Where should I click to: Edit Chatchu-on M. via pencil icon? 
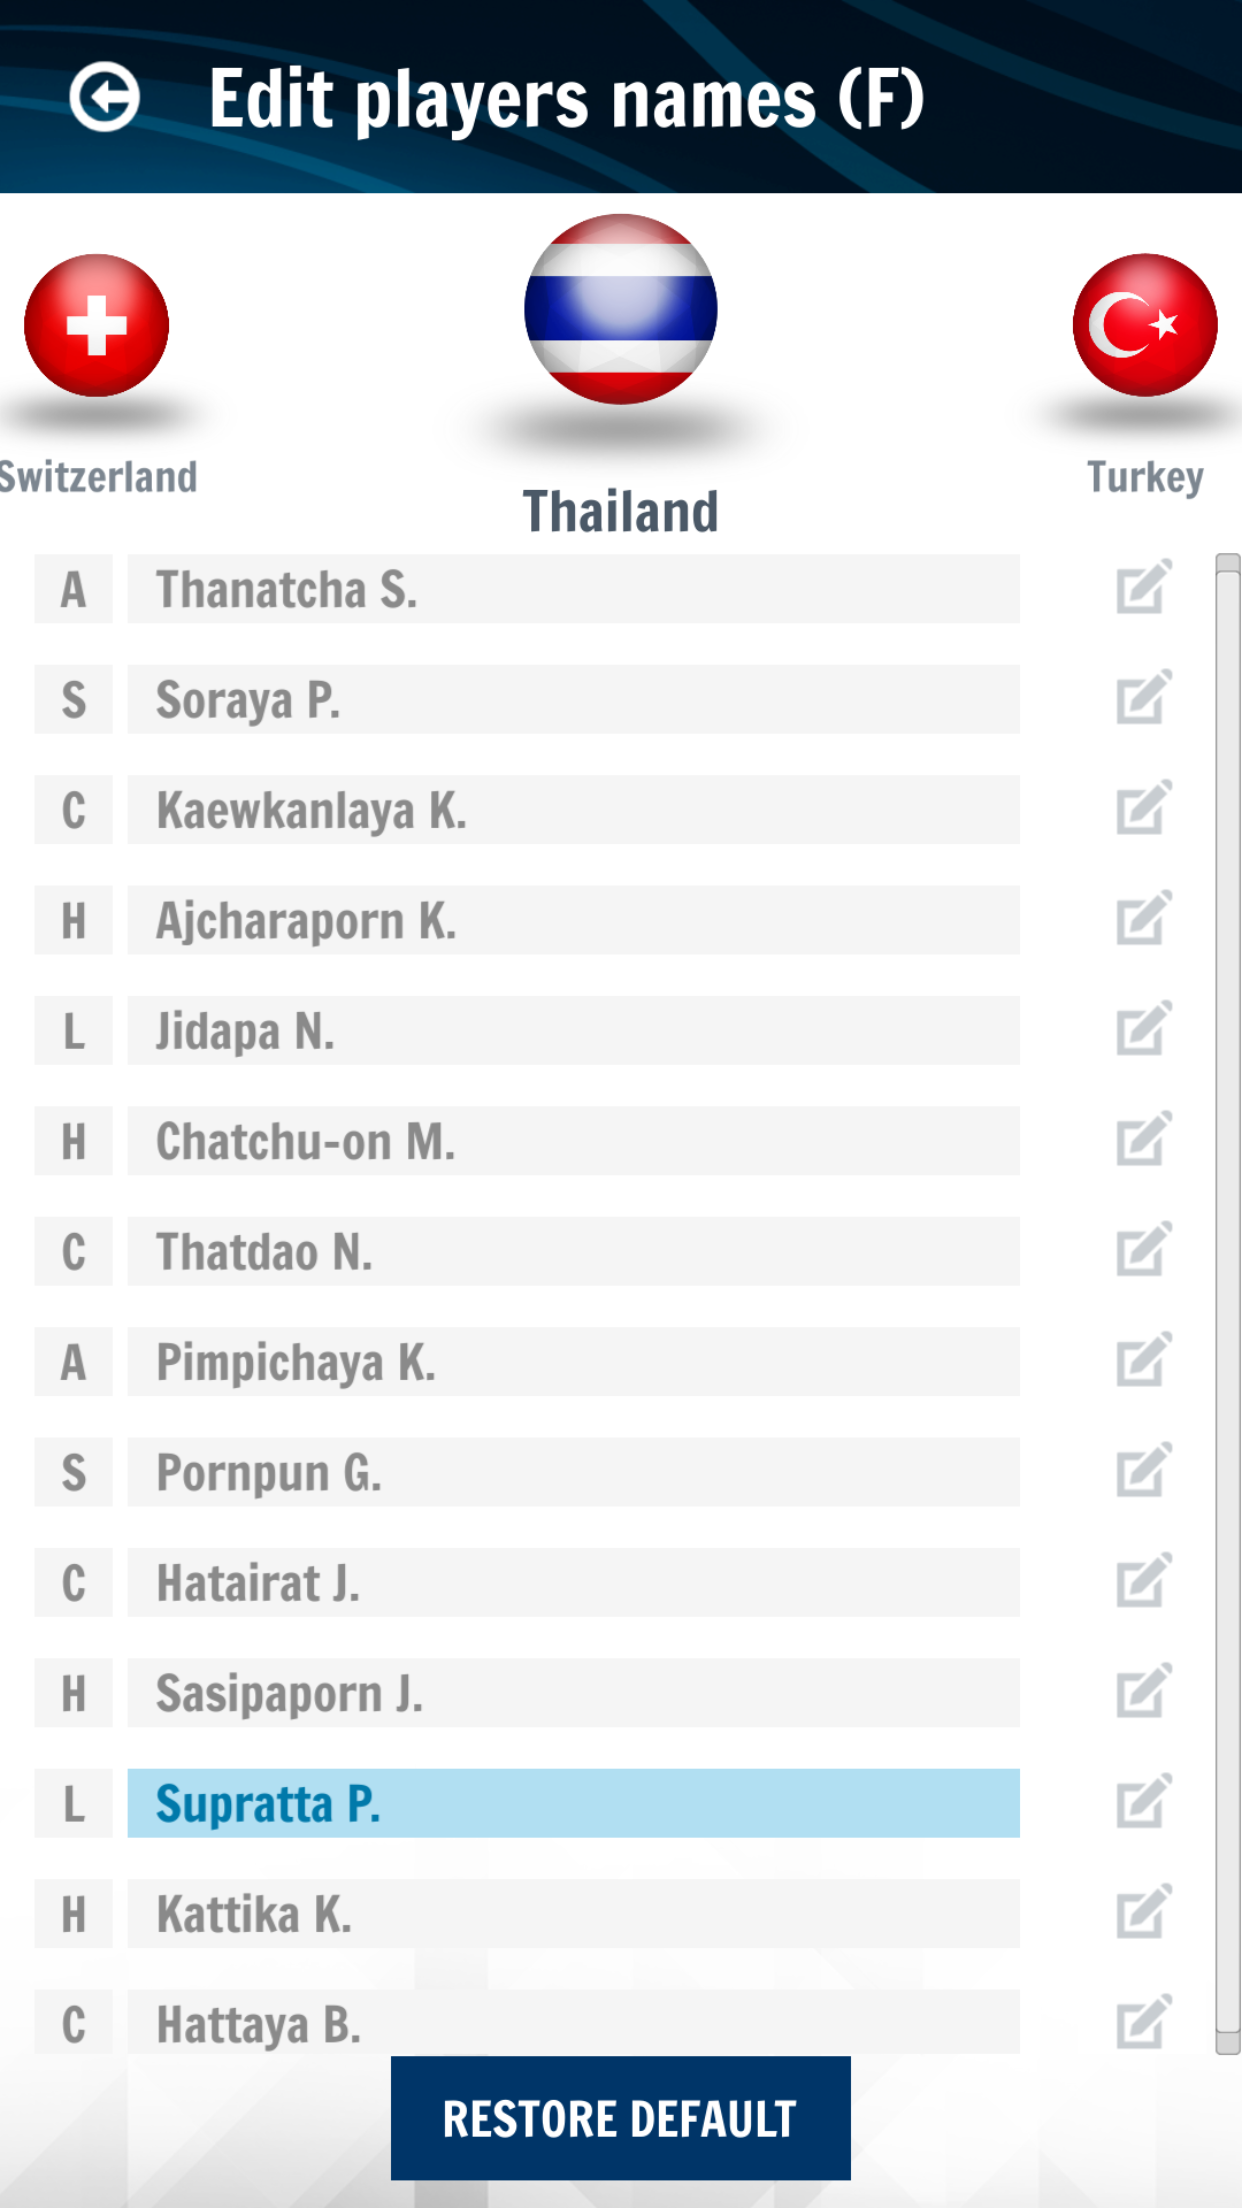coord(1143,1140)
